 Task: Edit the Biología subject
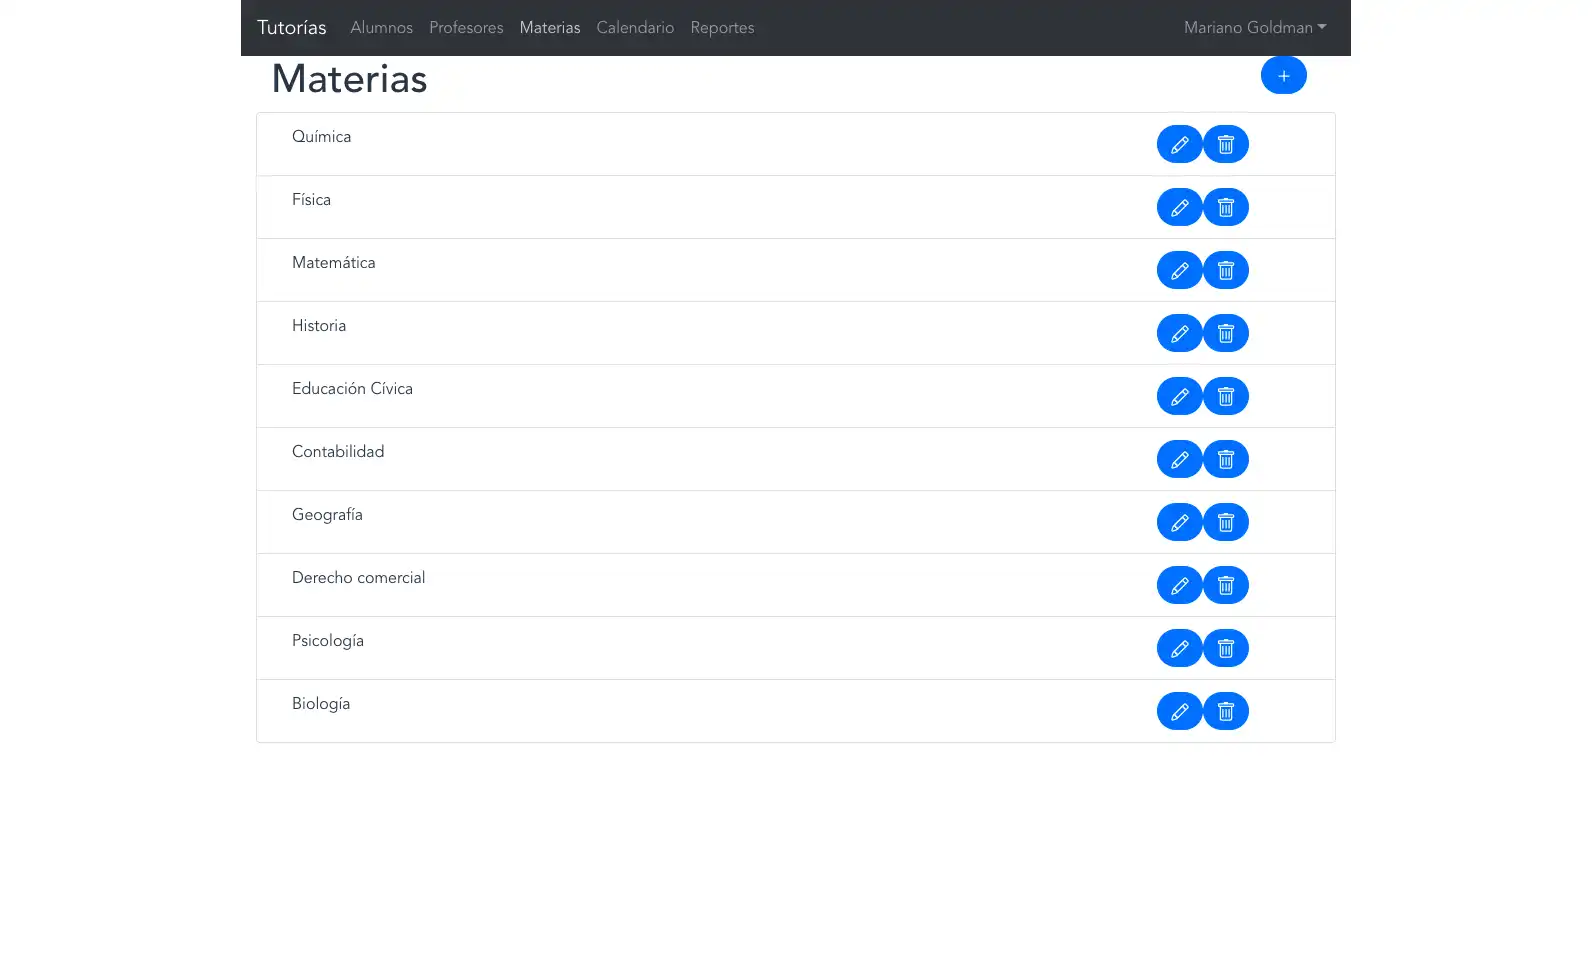(x=1179, y=712)
